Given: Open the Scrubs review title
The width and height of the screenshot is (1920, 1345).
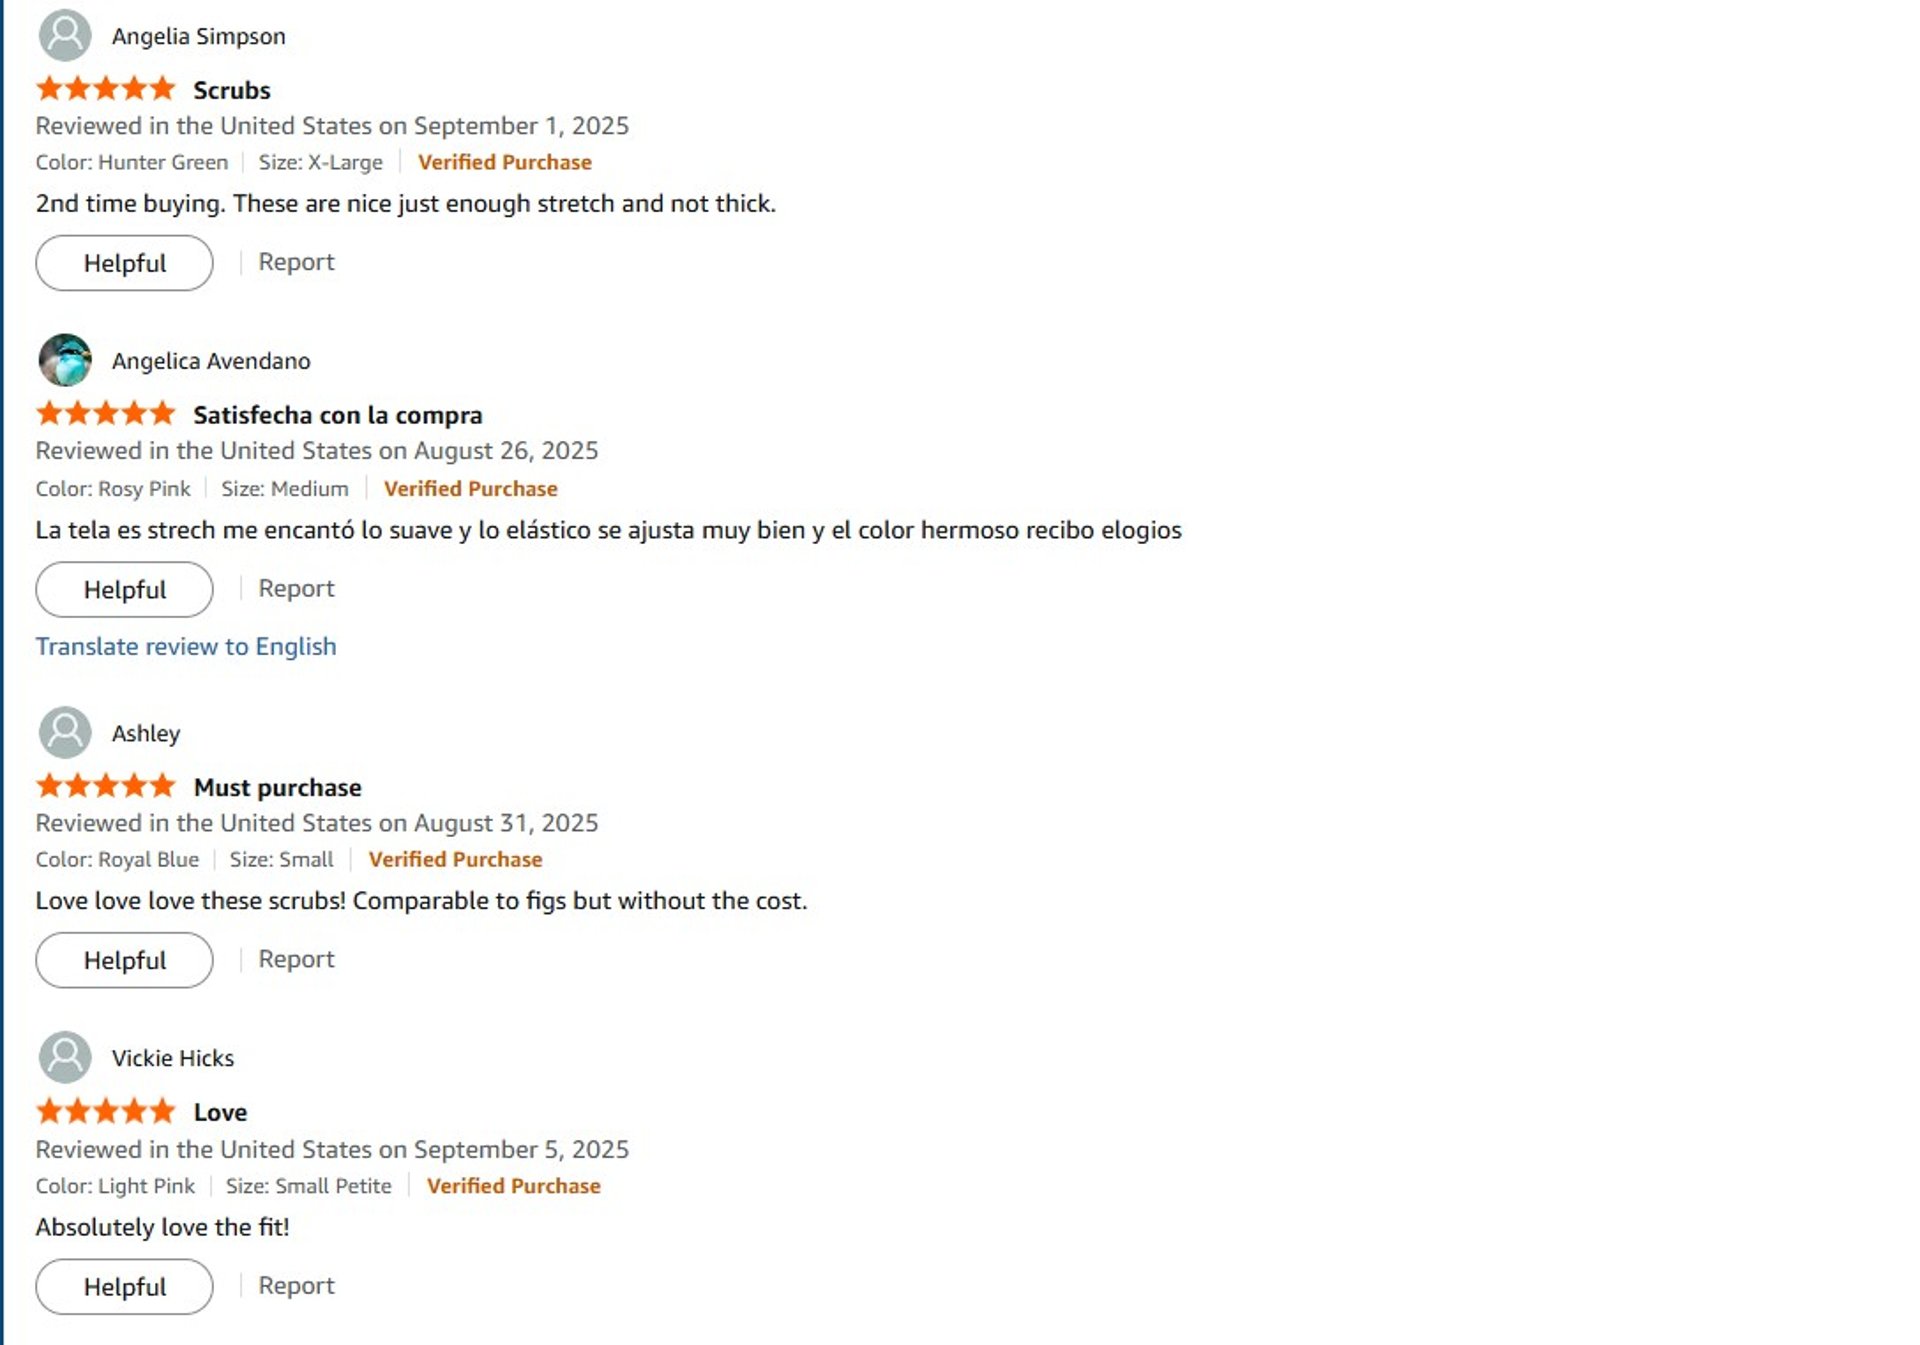Looking at the screenshot, I should click(x=232, y=90).
